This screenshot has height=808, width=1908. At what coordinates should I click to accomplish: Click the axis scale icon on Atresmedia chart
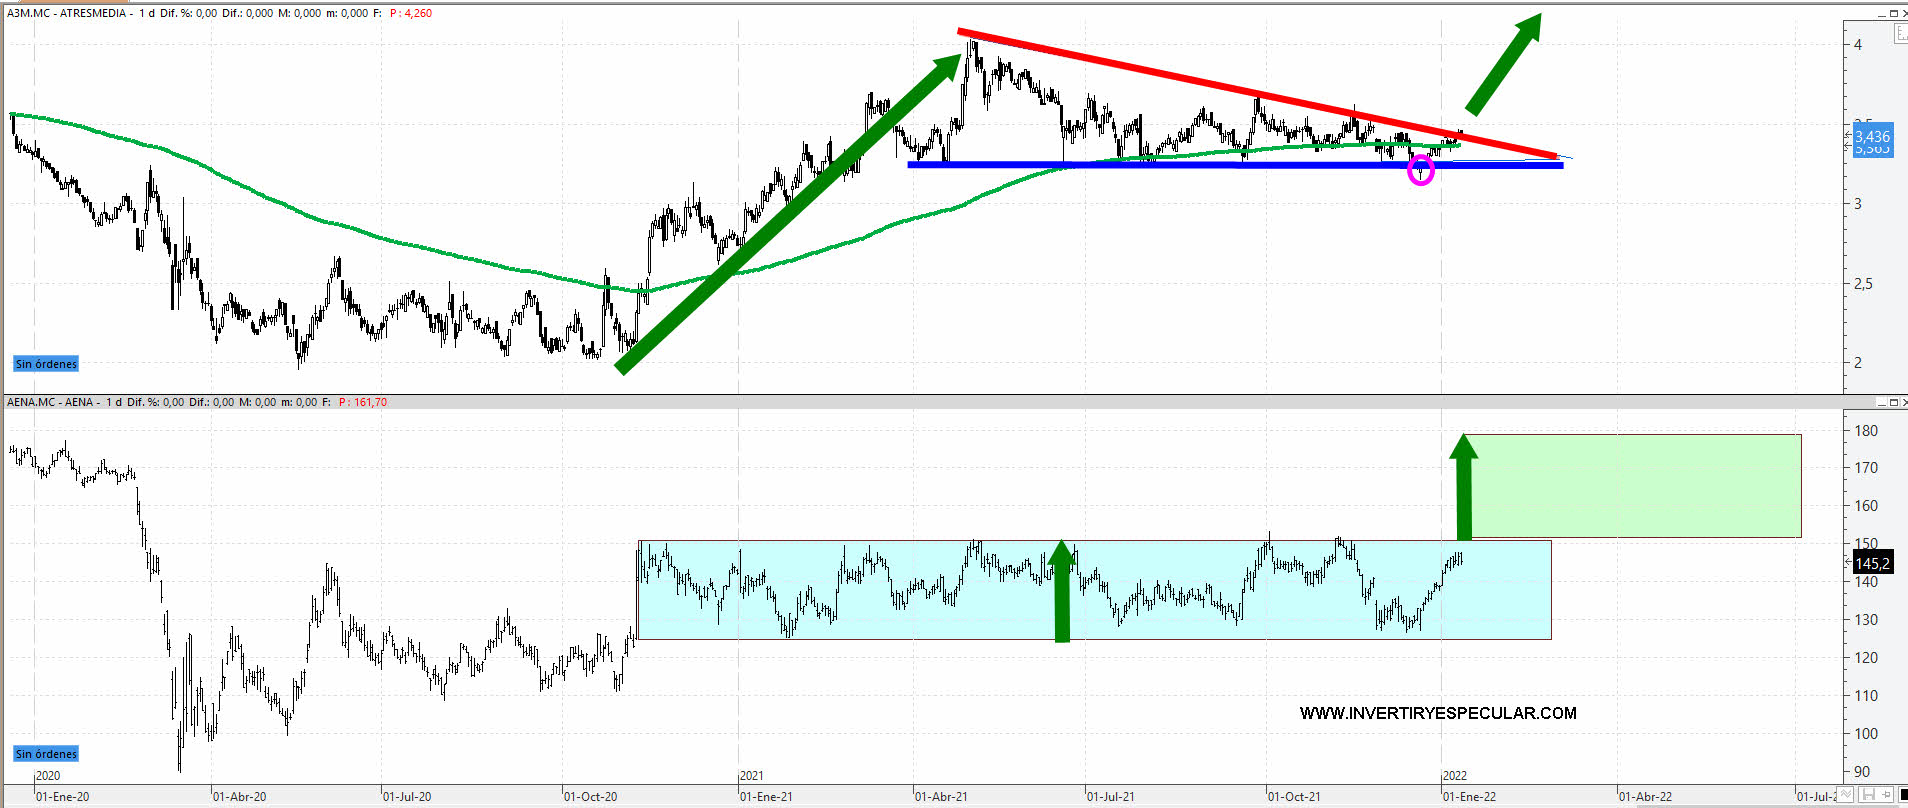(x=1900, y=34)
